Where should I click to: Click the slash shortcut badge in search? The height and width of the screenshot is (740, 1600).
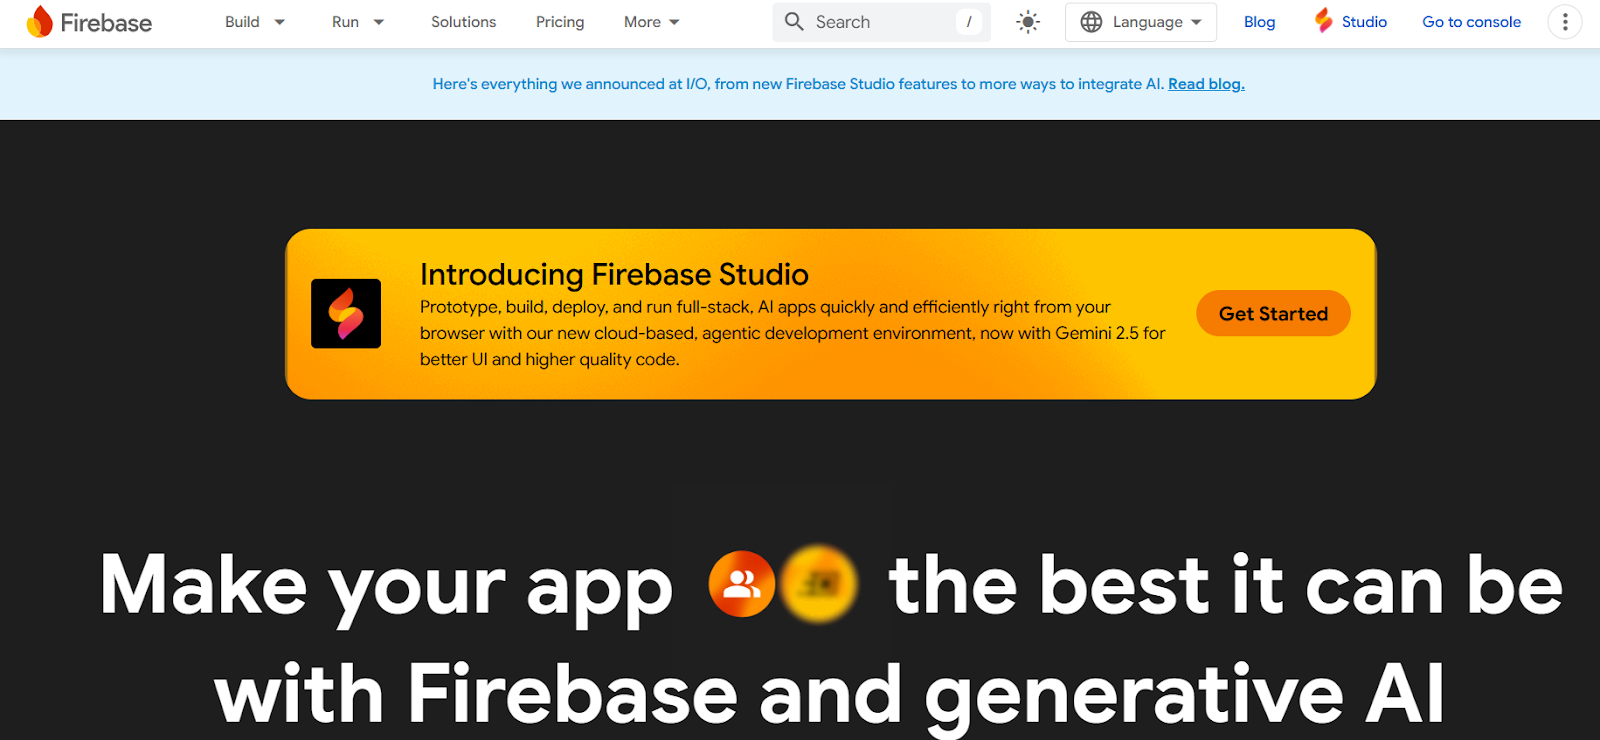pyautogui.click(x=968, y=21)
